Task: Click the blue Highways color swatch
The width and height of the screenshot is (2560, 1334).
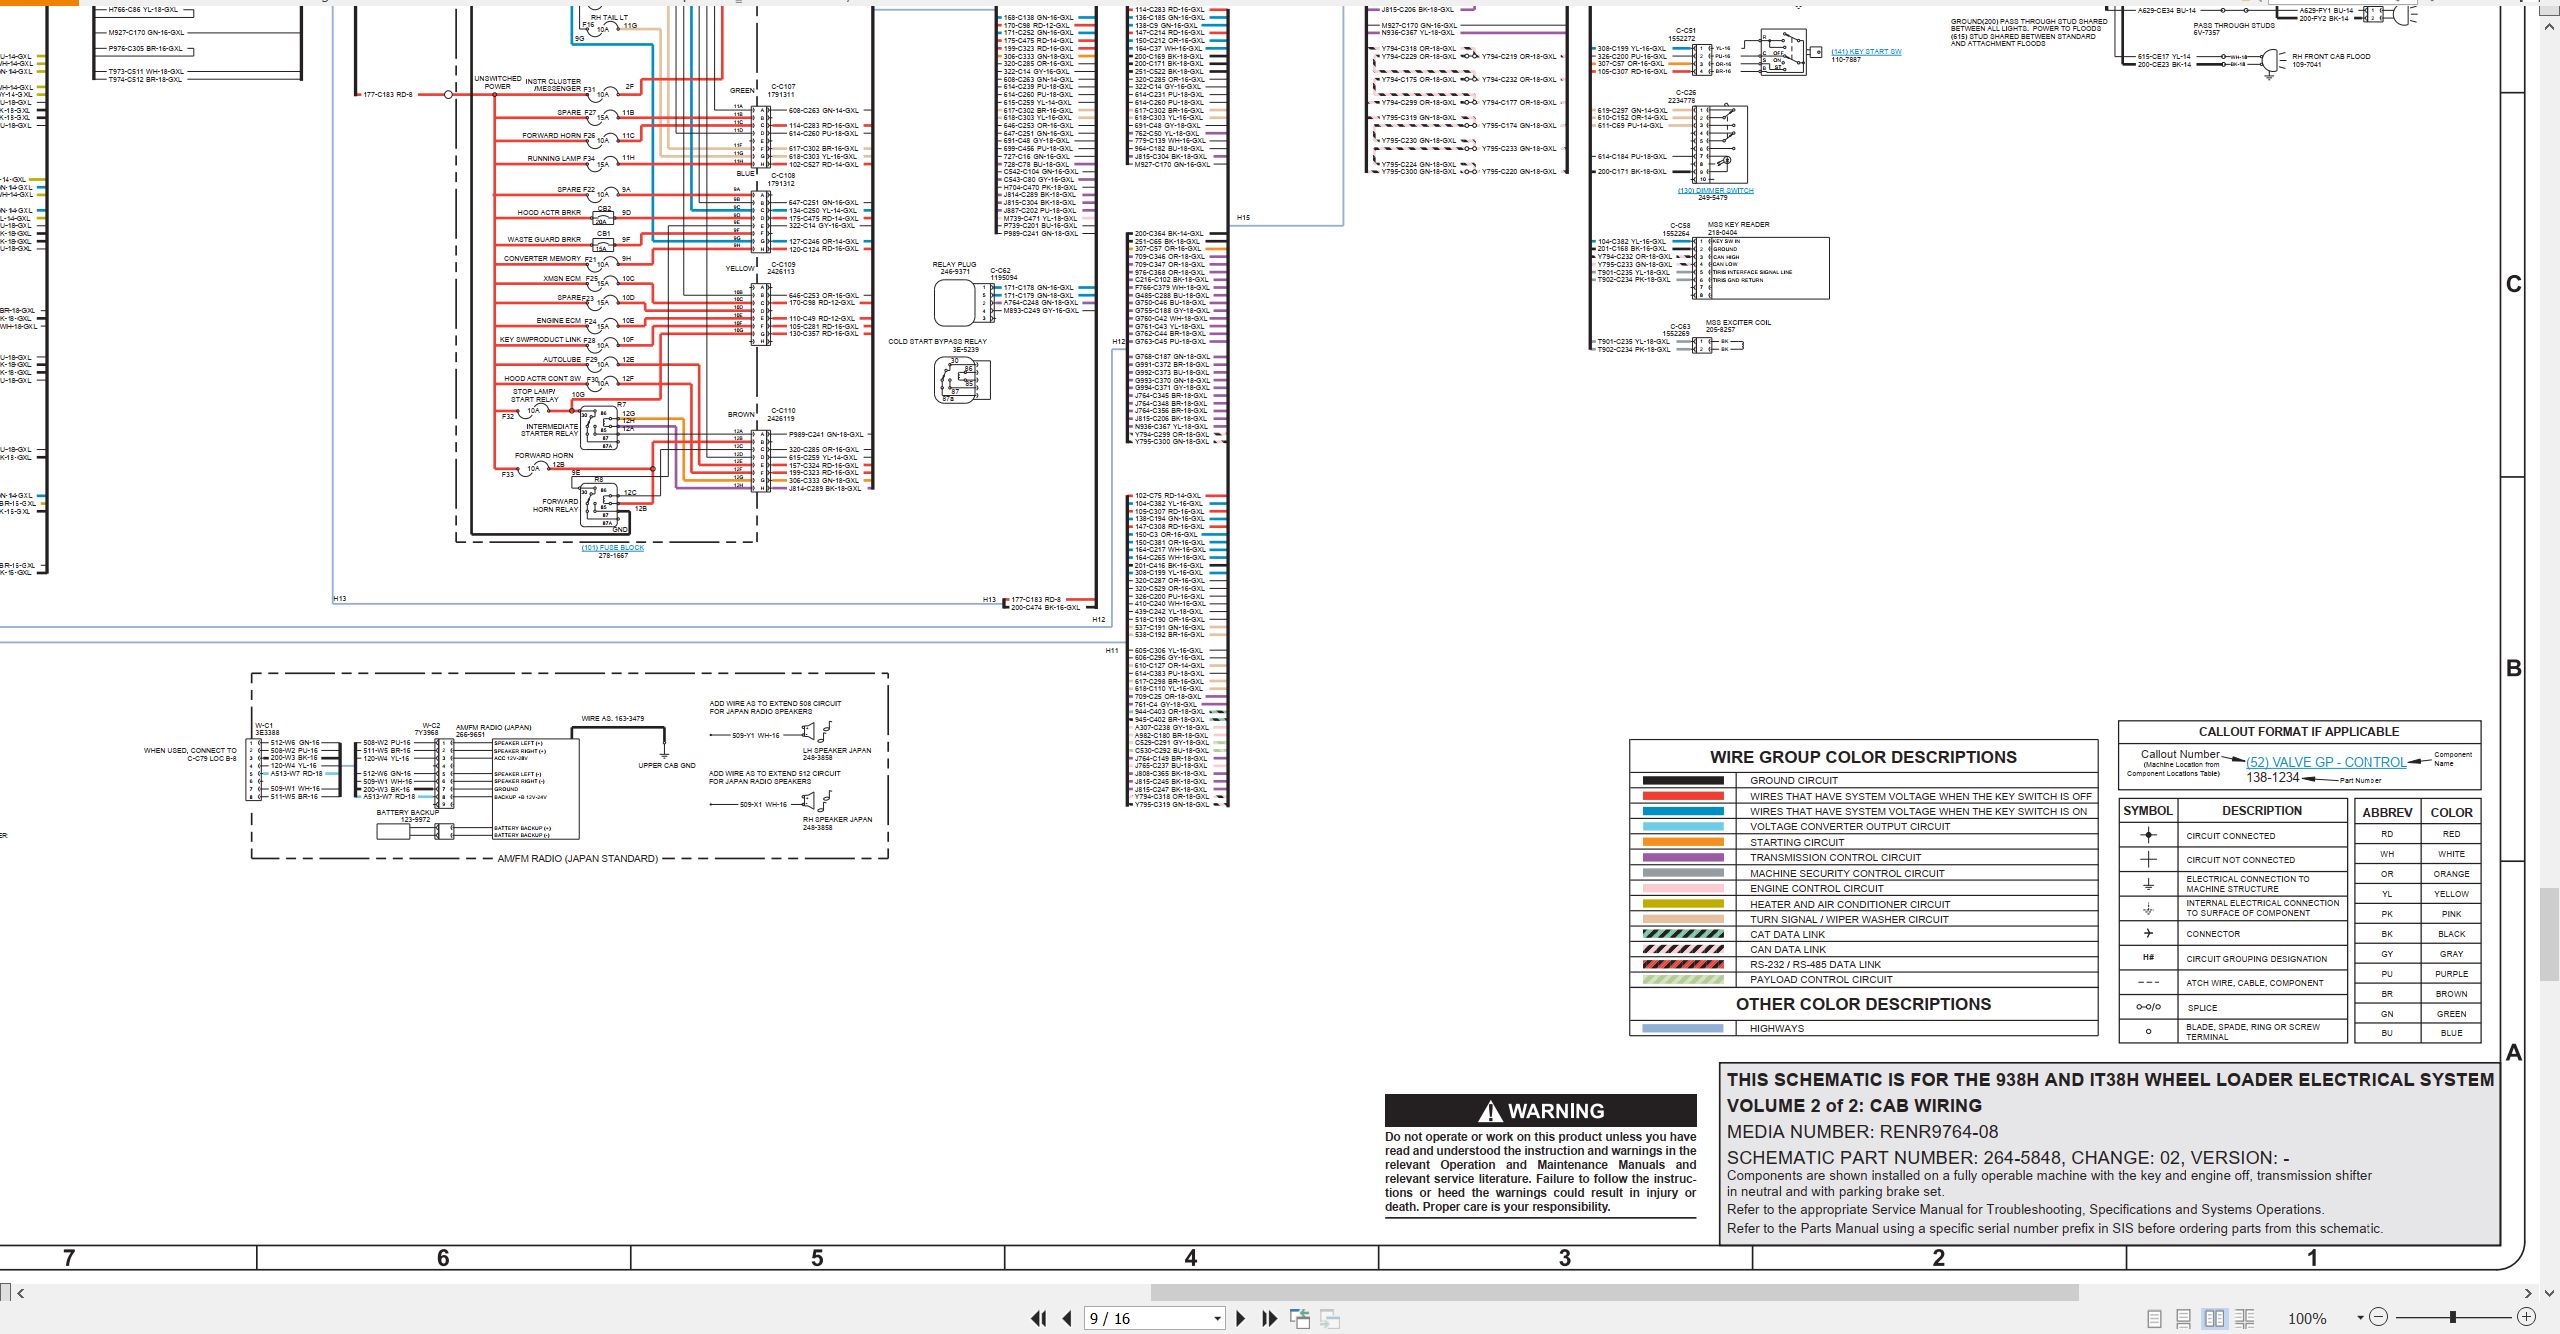Action: pyautogui.click(x=1683, y=1029)
